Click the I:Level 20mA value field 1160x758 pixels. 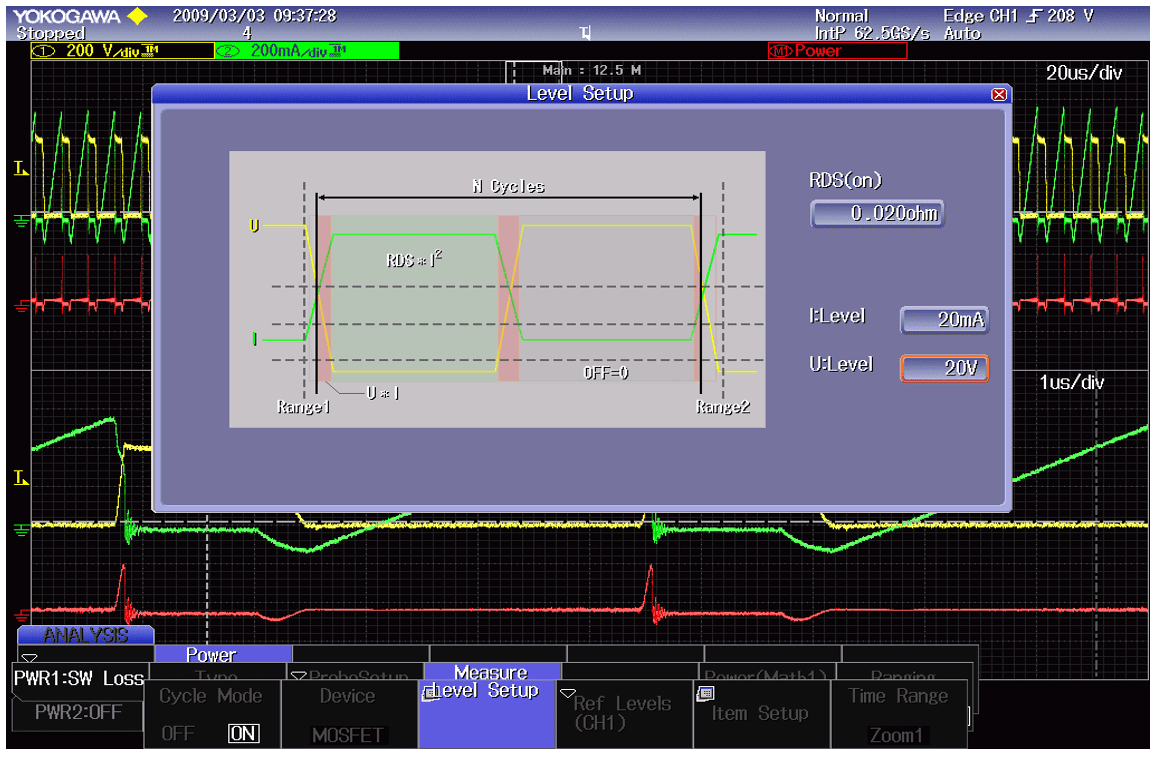pyautogui.click(x=944, y=320)
